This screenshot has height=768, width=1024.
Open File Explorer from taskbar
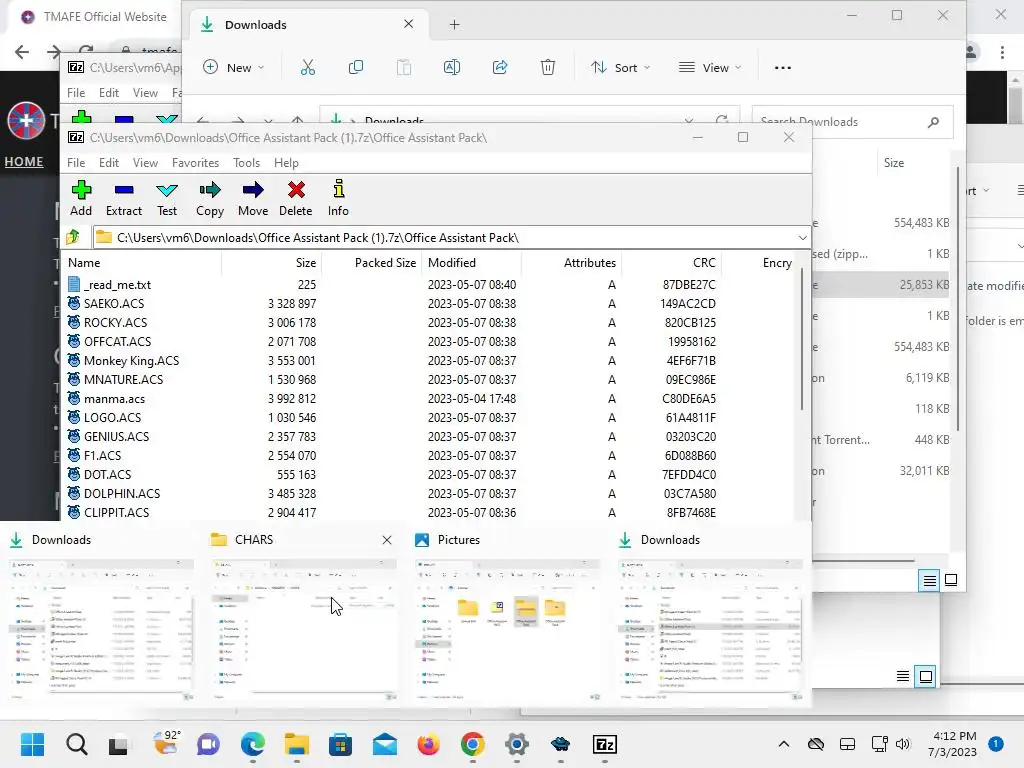[296, 744]
